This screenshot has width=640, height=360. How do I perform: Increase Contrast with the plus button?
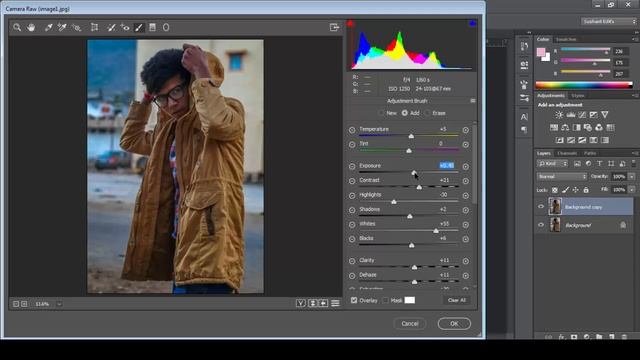point(466,181)
